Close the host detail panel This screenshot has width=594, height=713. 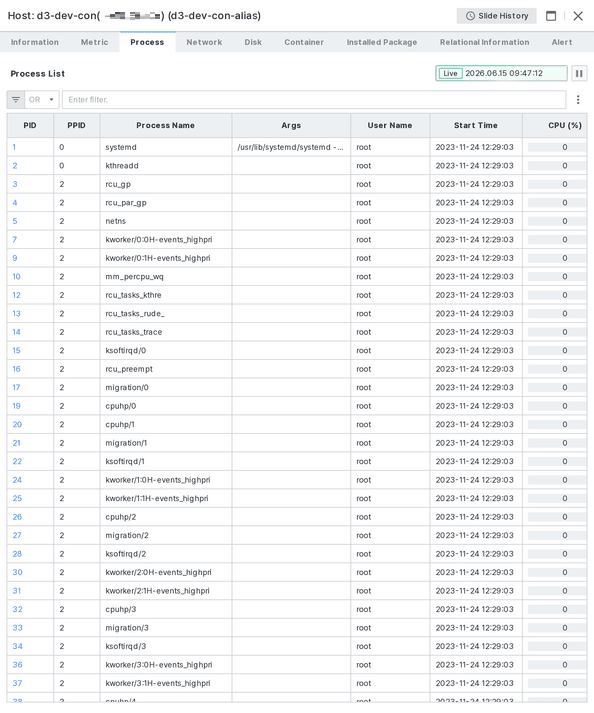(578, 16)
